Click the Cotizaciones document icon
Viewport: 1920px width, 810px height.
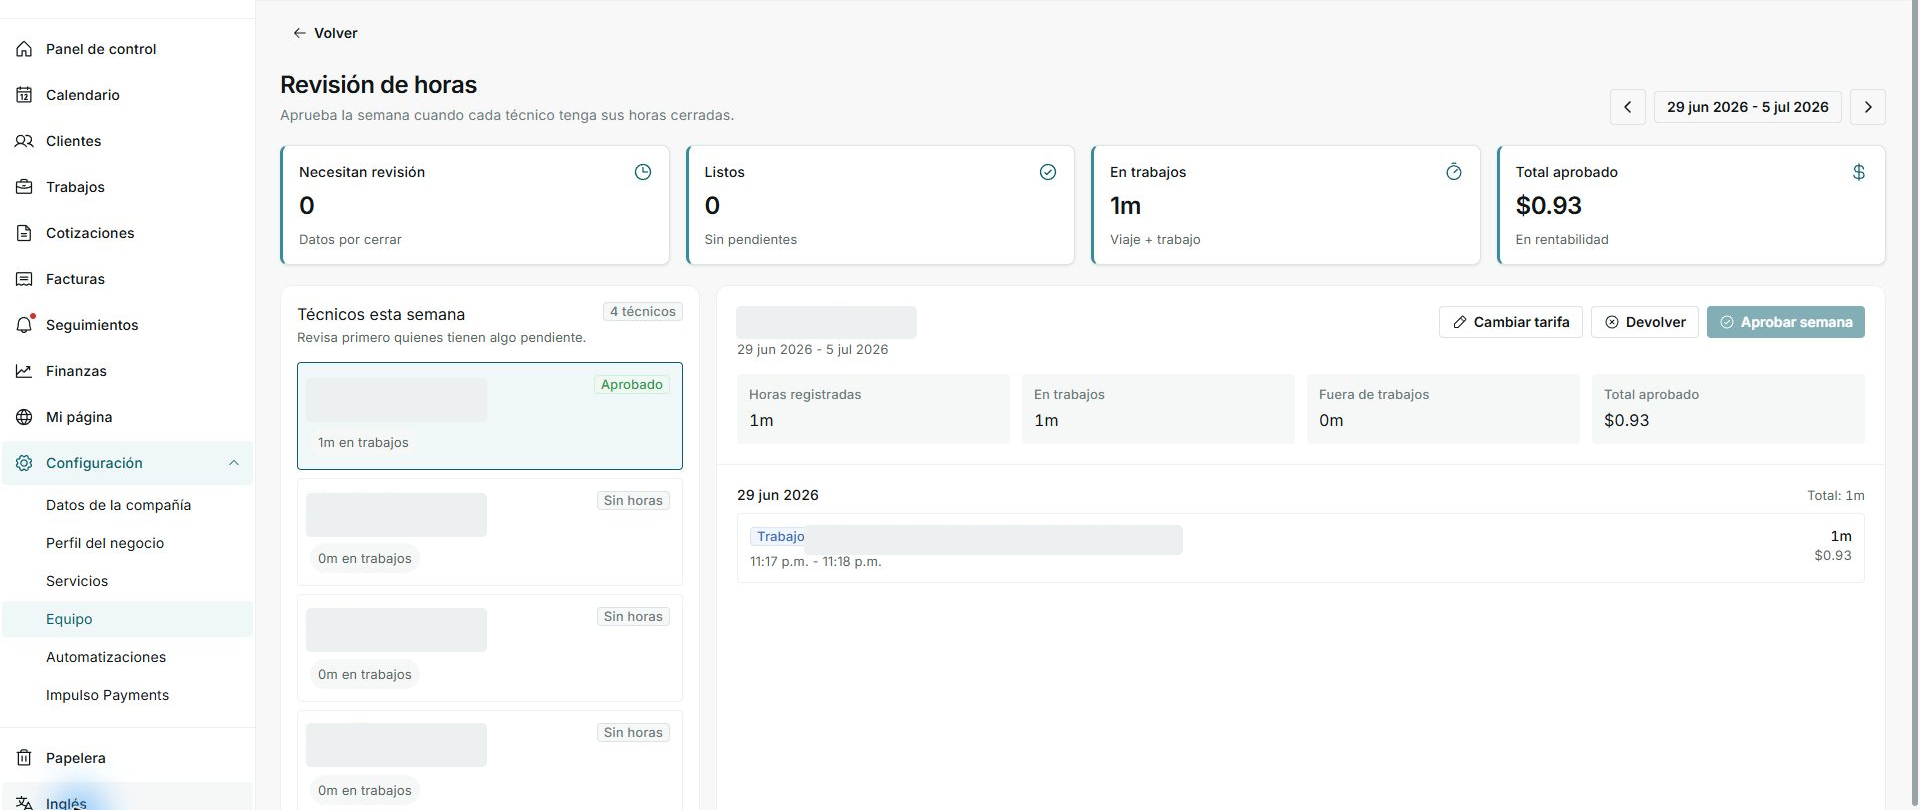[24, 233]
